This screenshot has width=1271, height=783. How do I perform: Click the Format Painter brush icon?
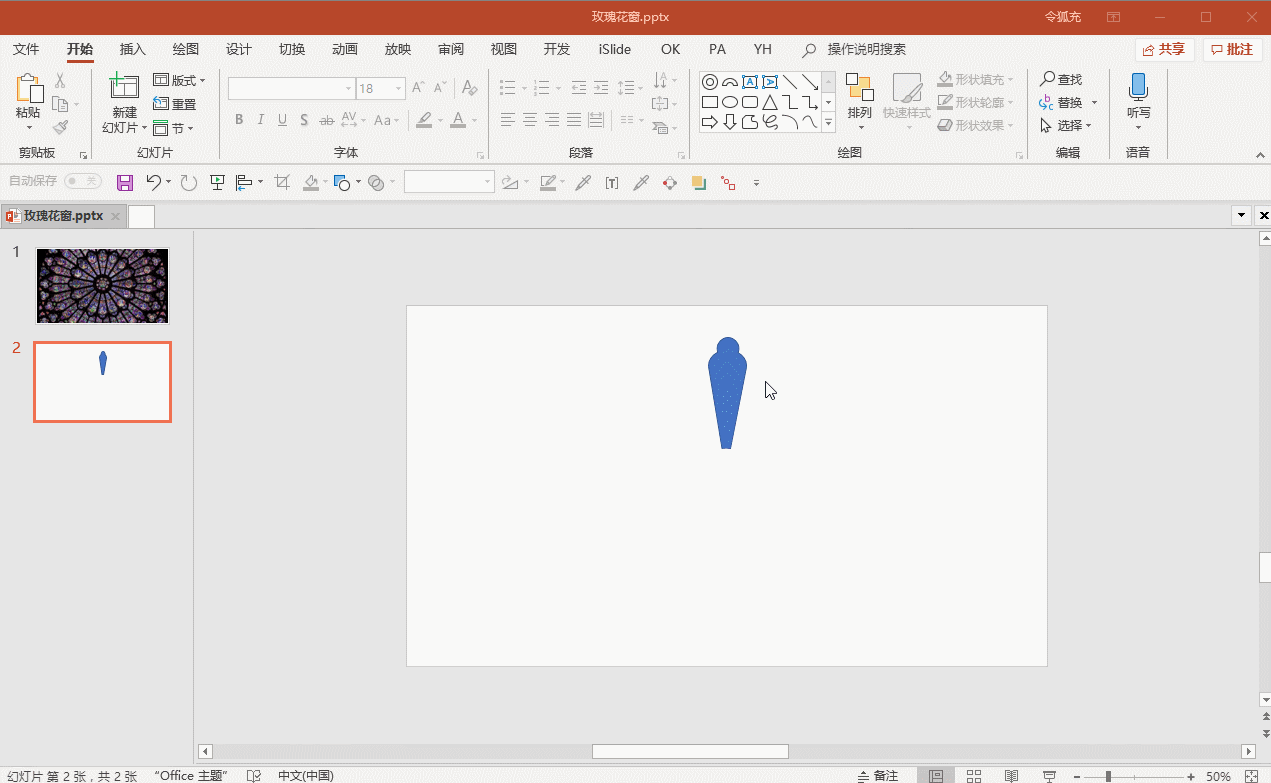[60, 127]
